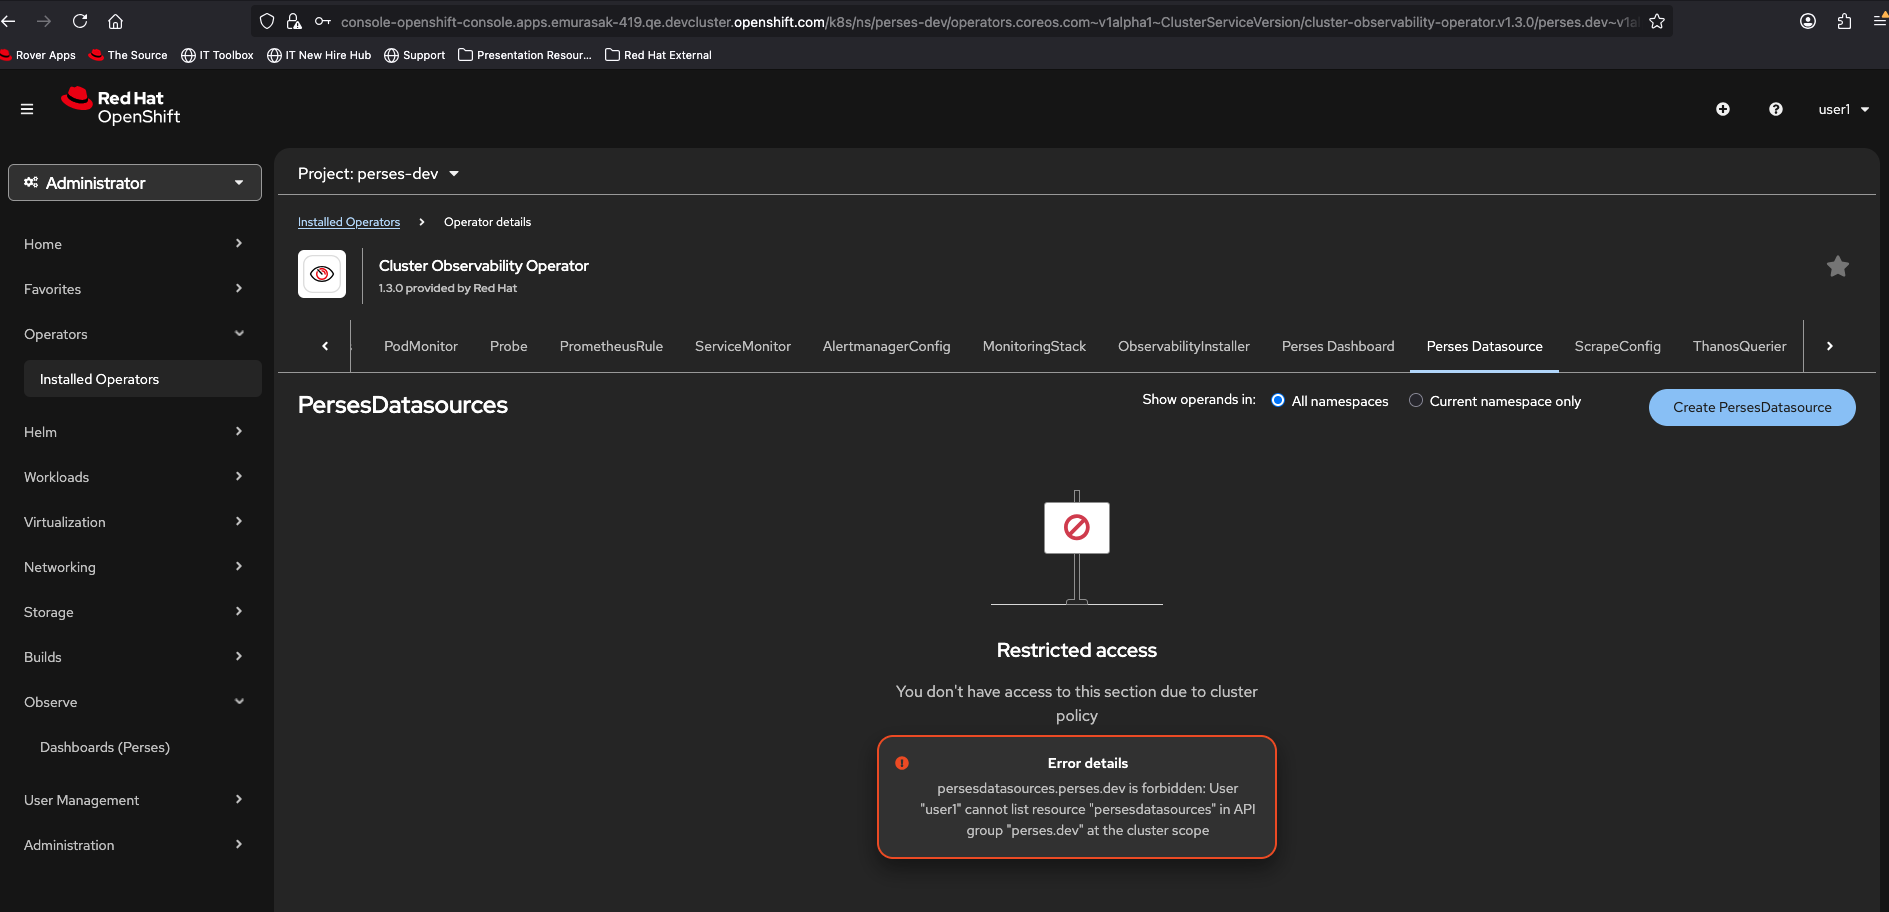
Task: Open Dashboards (Perses) in the sidebar
Action: point(143,747)
